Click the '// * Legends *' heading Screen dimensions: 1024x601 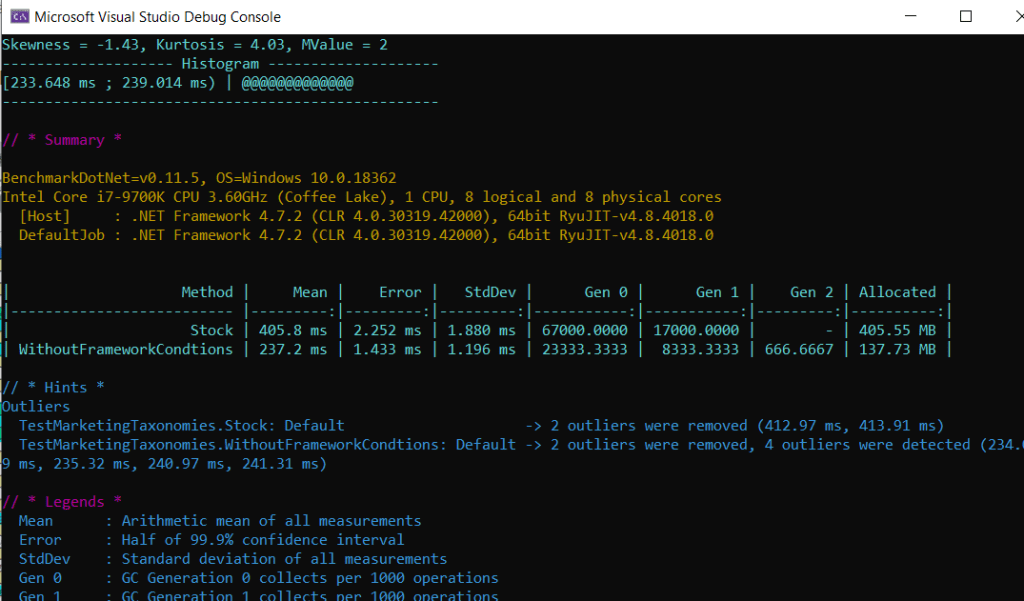62,501
